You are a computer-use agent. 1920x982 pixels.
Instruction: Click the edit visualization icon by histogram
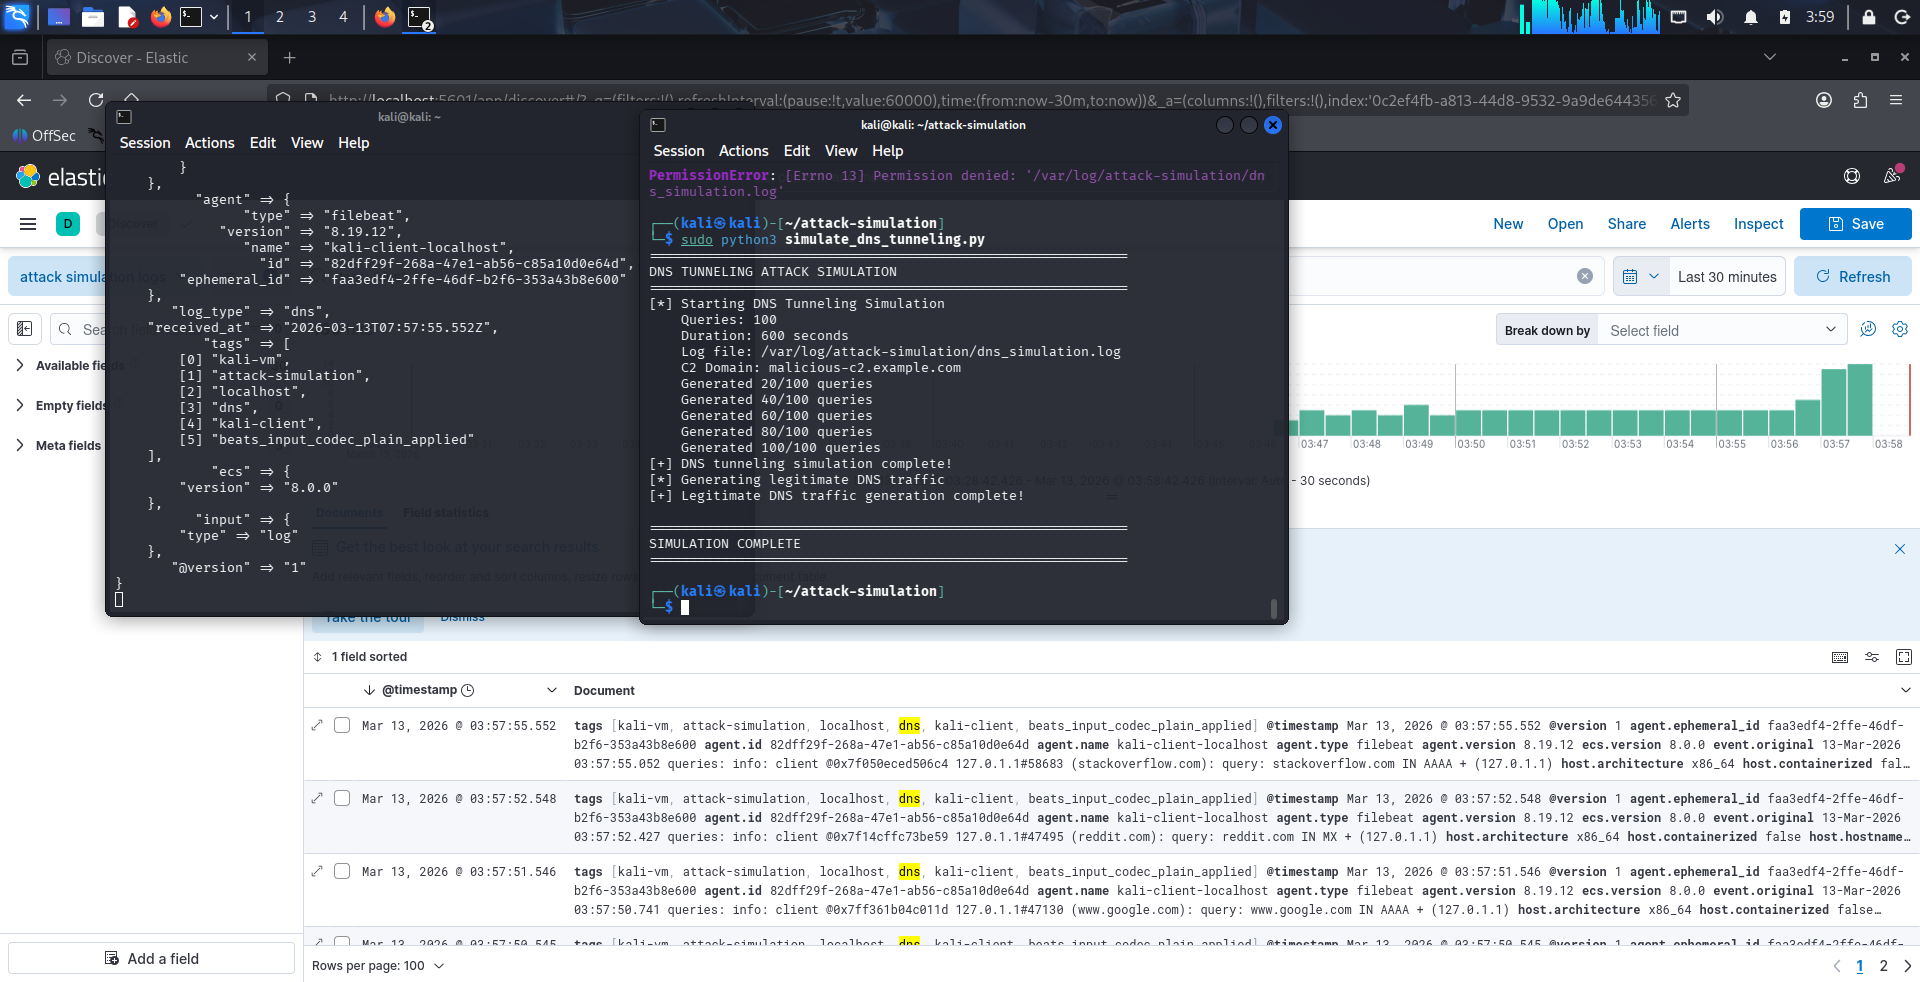coord(1868,329)
